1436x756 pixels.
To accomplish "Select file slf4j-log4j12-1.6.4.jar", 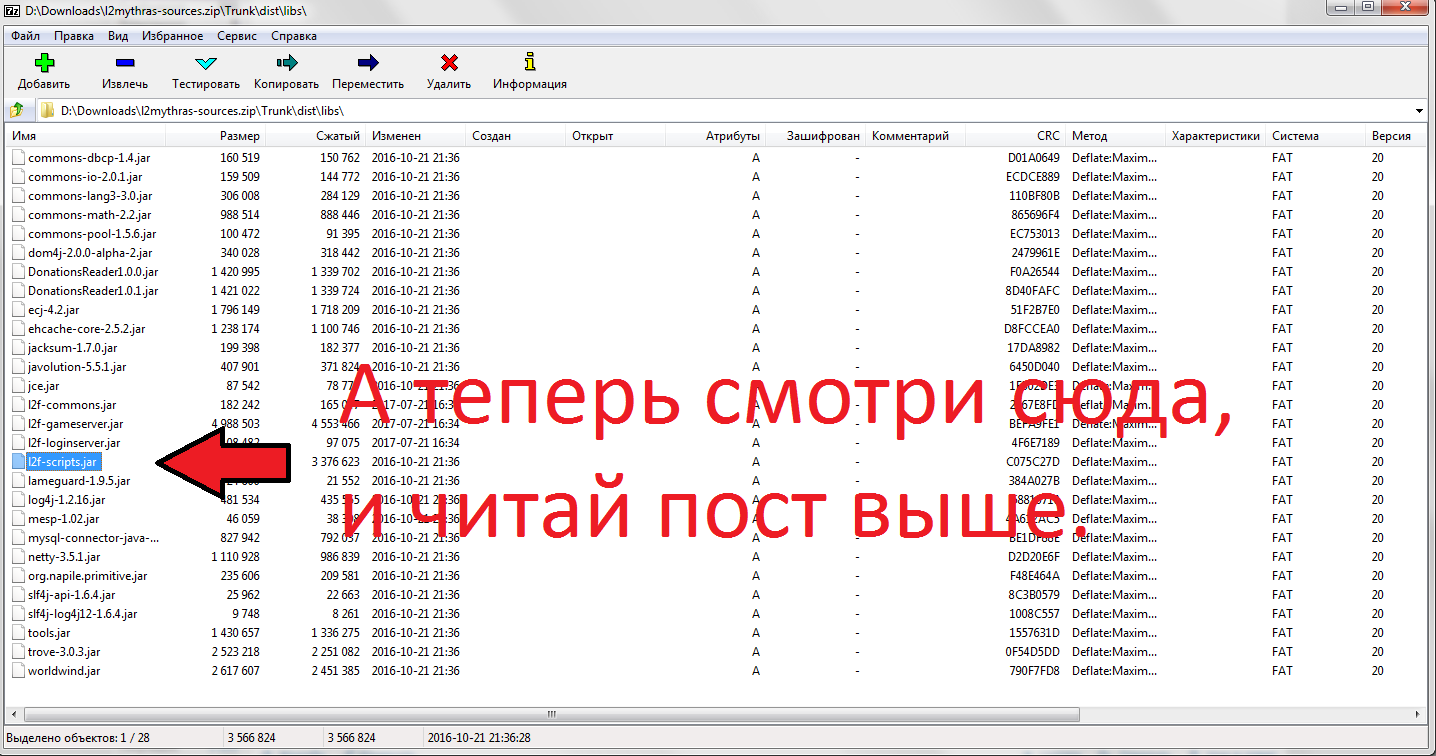I will click(x=83, y=614).
